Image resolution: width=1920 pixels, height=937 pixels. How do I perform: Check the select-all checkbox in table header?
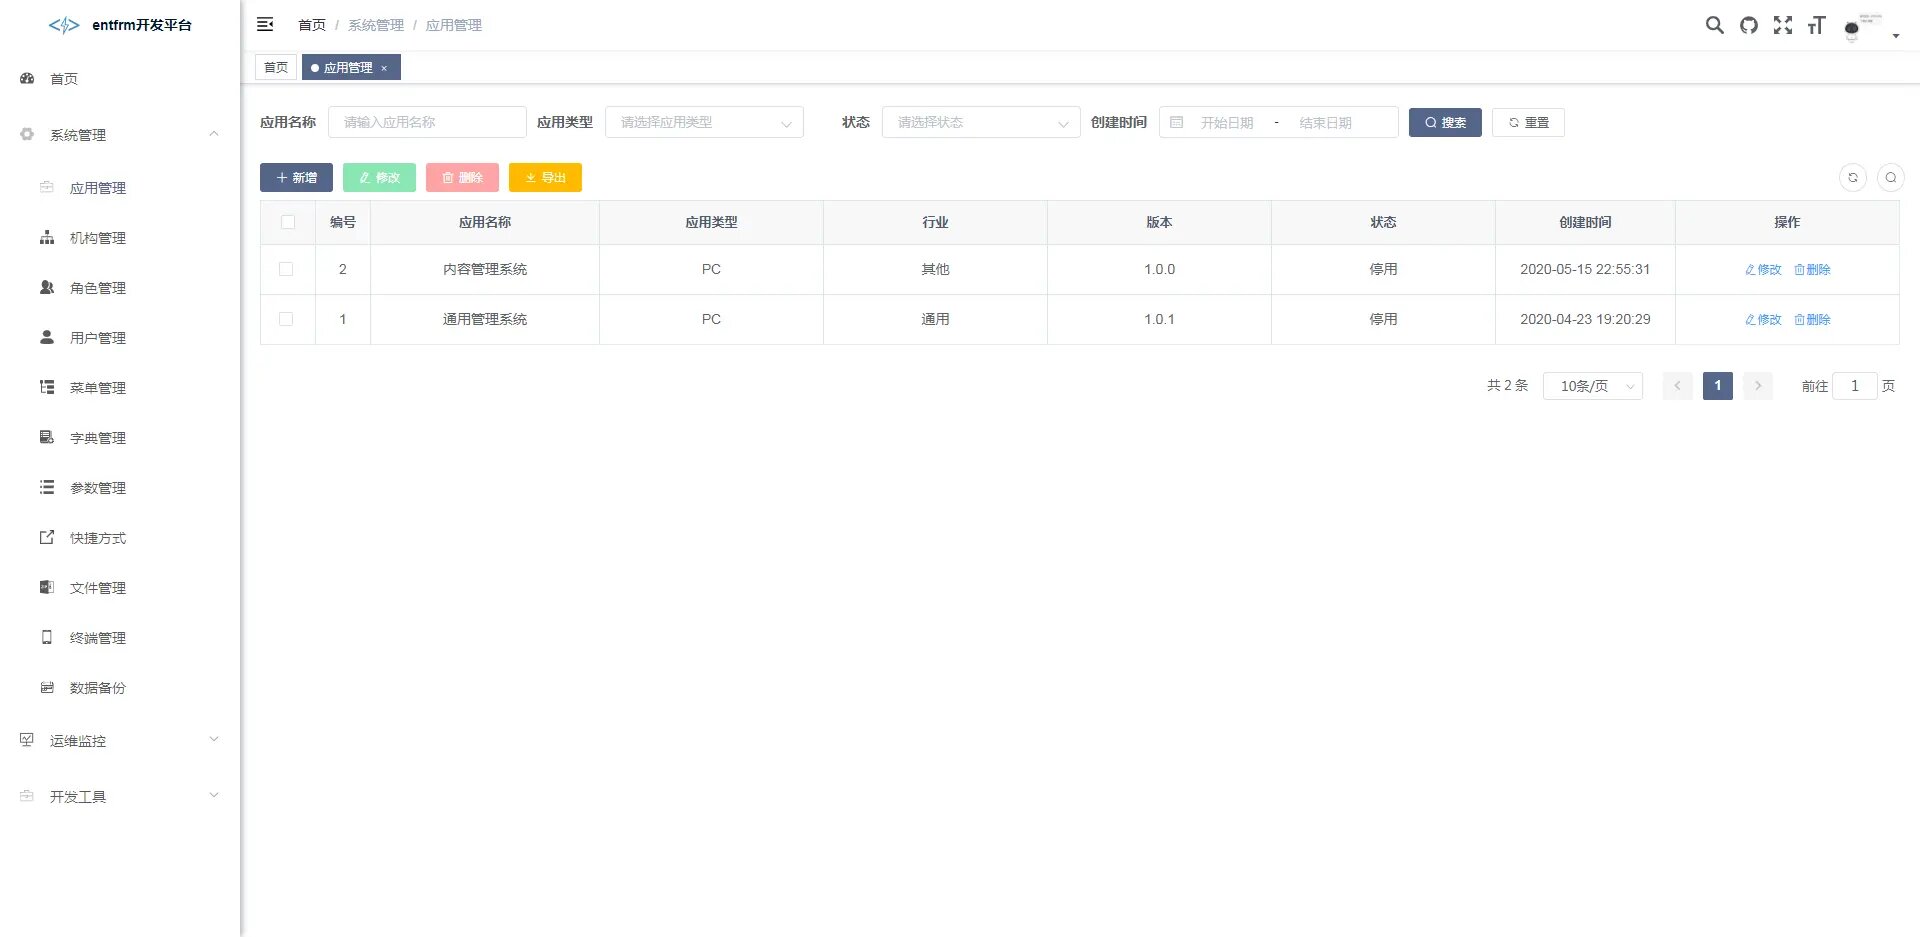coord(288,222)
